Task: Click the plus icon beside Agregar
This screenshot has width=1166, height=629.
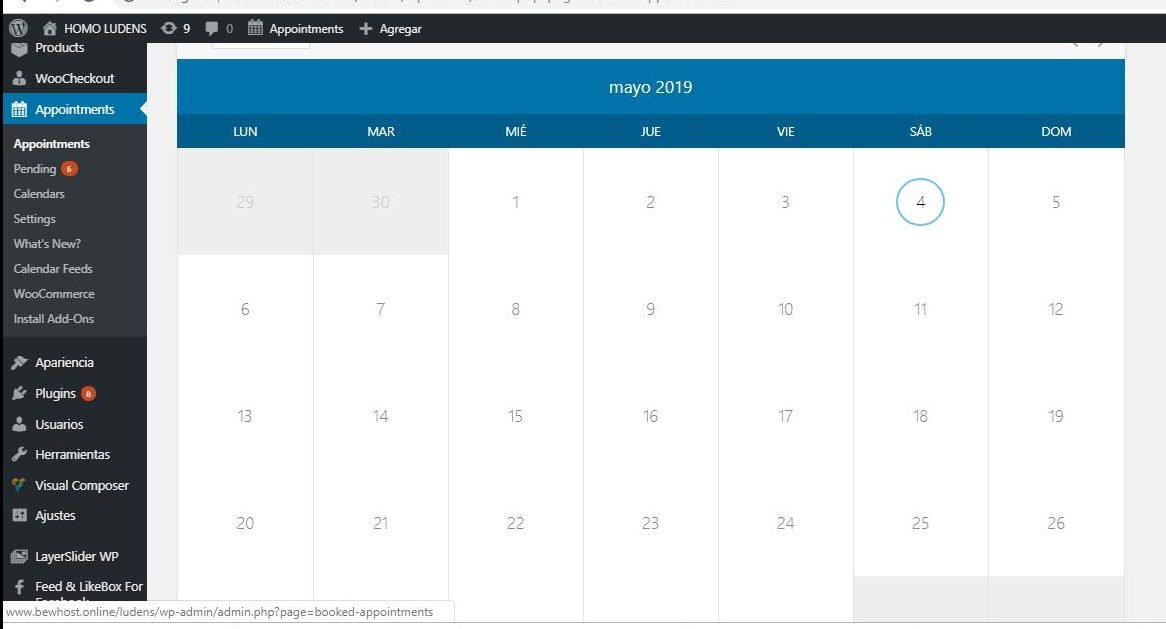Action: 365,28
